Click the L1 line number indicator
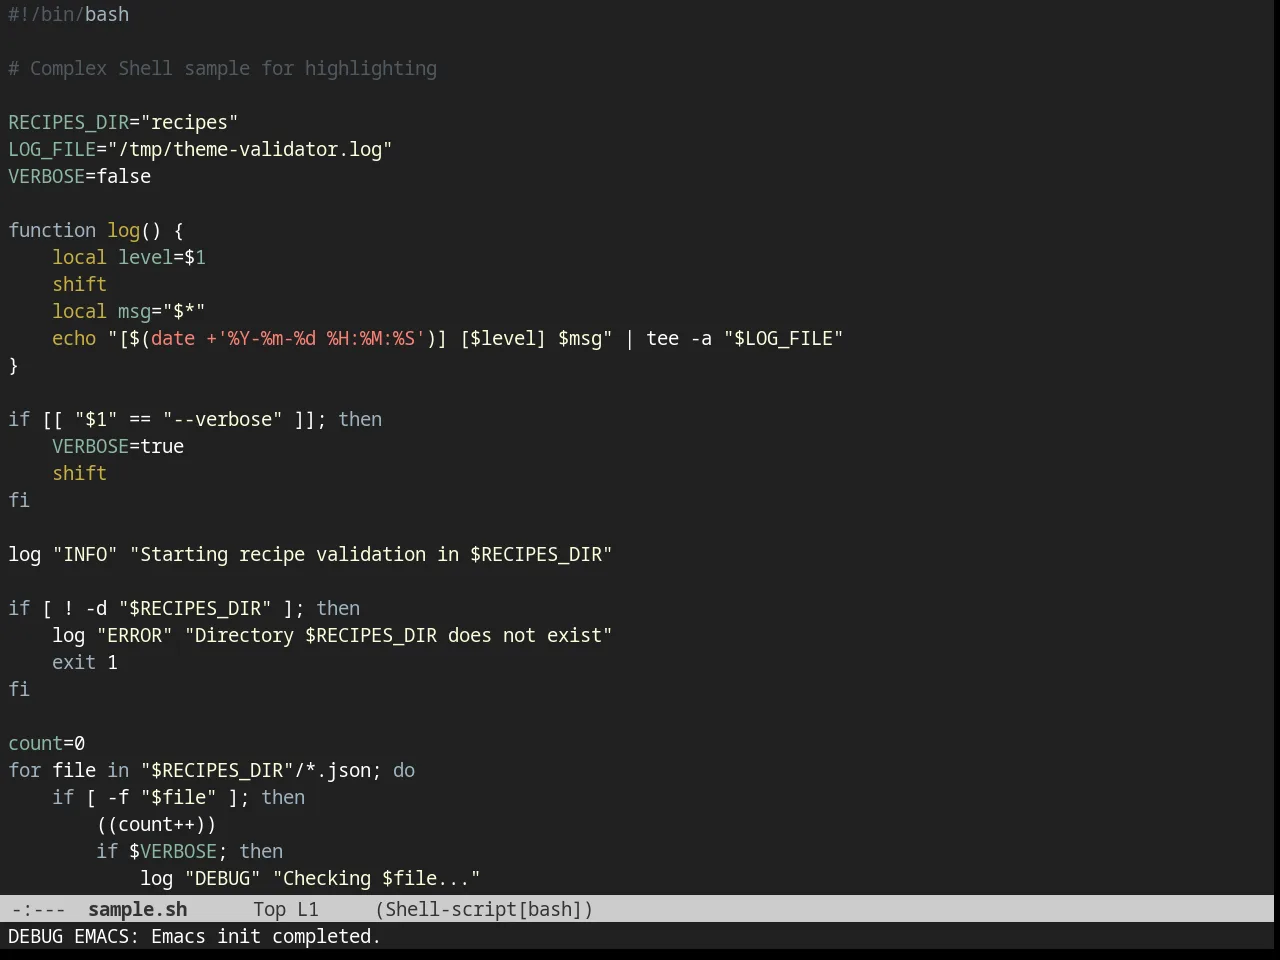 (308, 909)
